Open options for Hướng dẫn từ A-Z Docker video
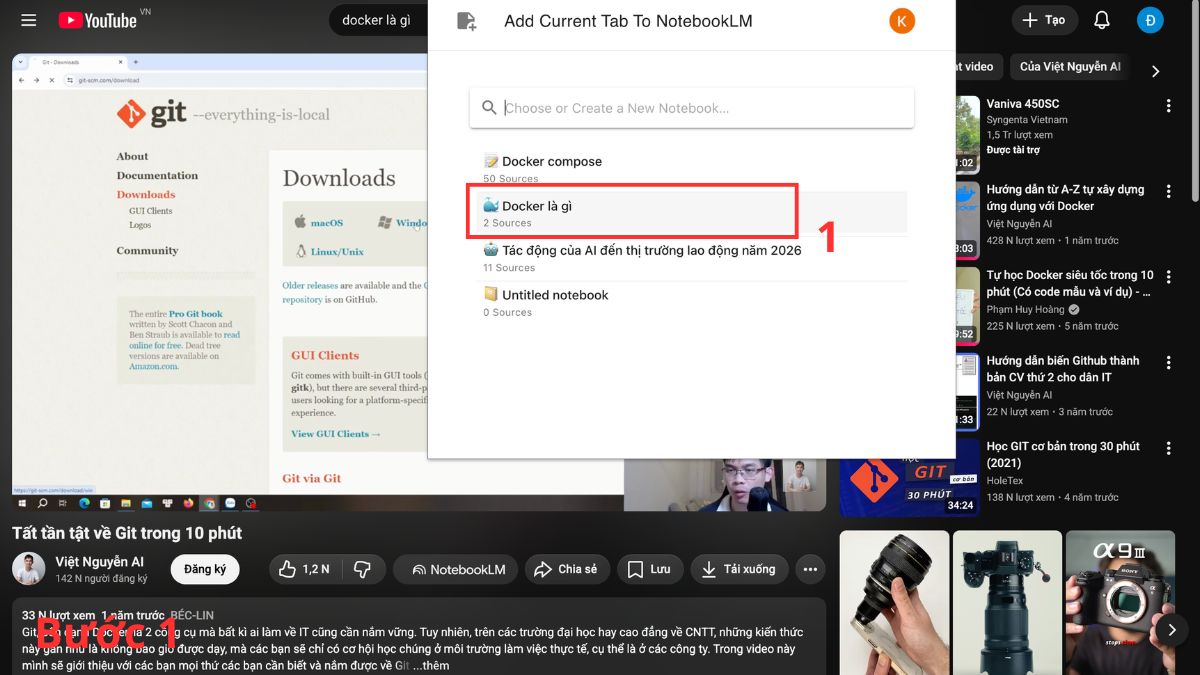Viewport: 1200px width, 675px height. pyautogui.click(x=1168, y=192)
